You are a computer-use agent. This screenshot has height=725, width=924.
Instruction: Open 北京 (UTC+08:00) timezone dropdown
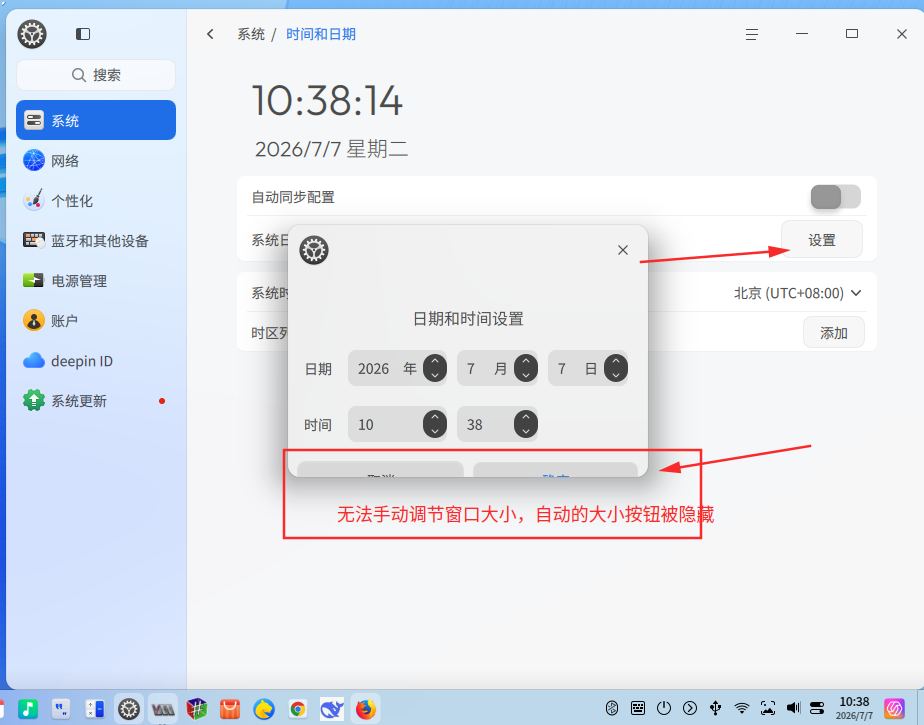tap(797, 293)
